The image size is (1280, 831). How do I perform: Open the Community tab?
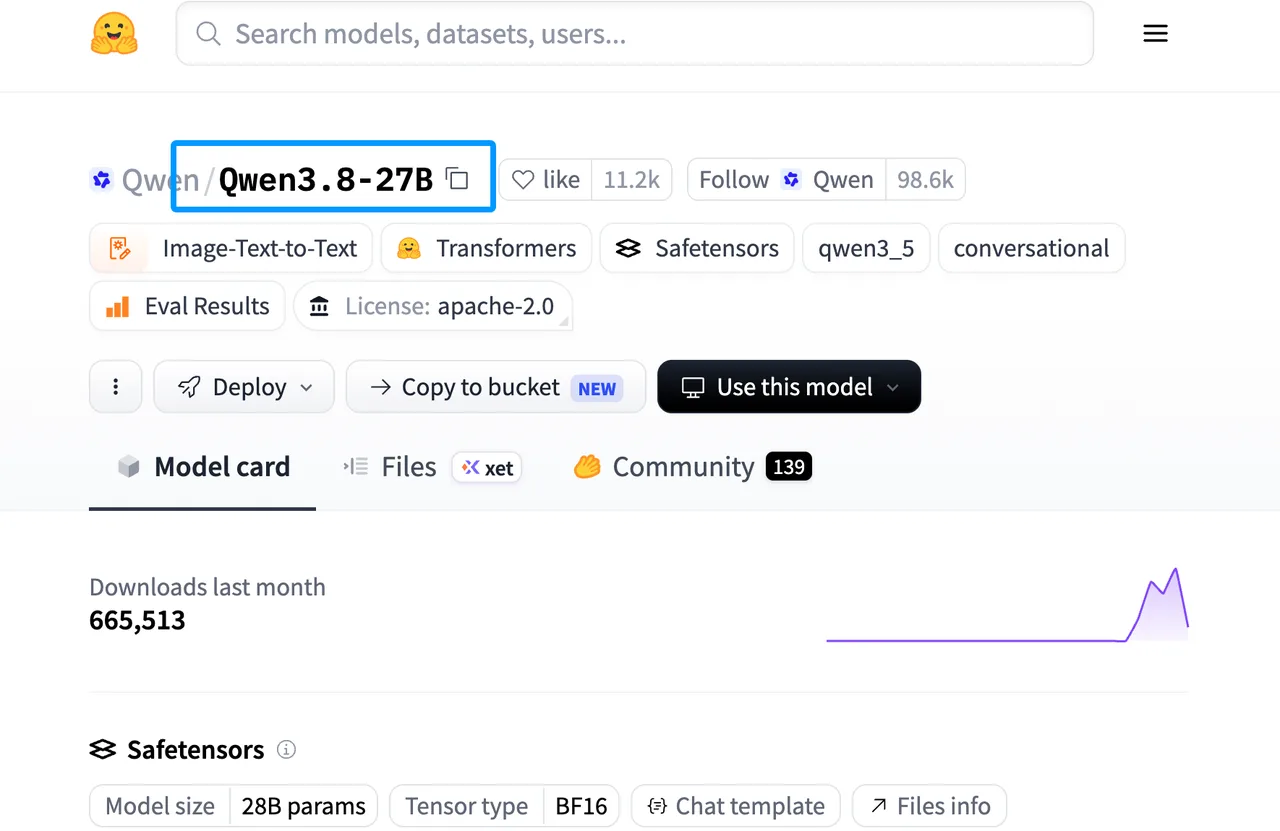[692, 467]
